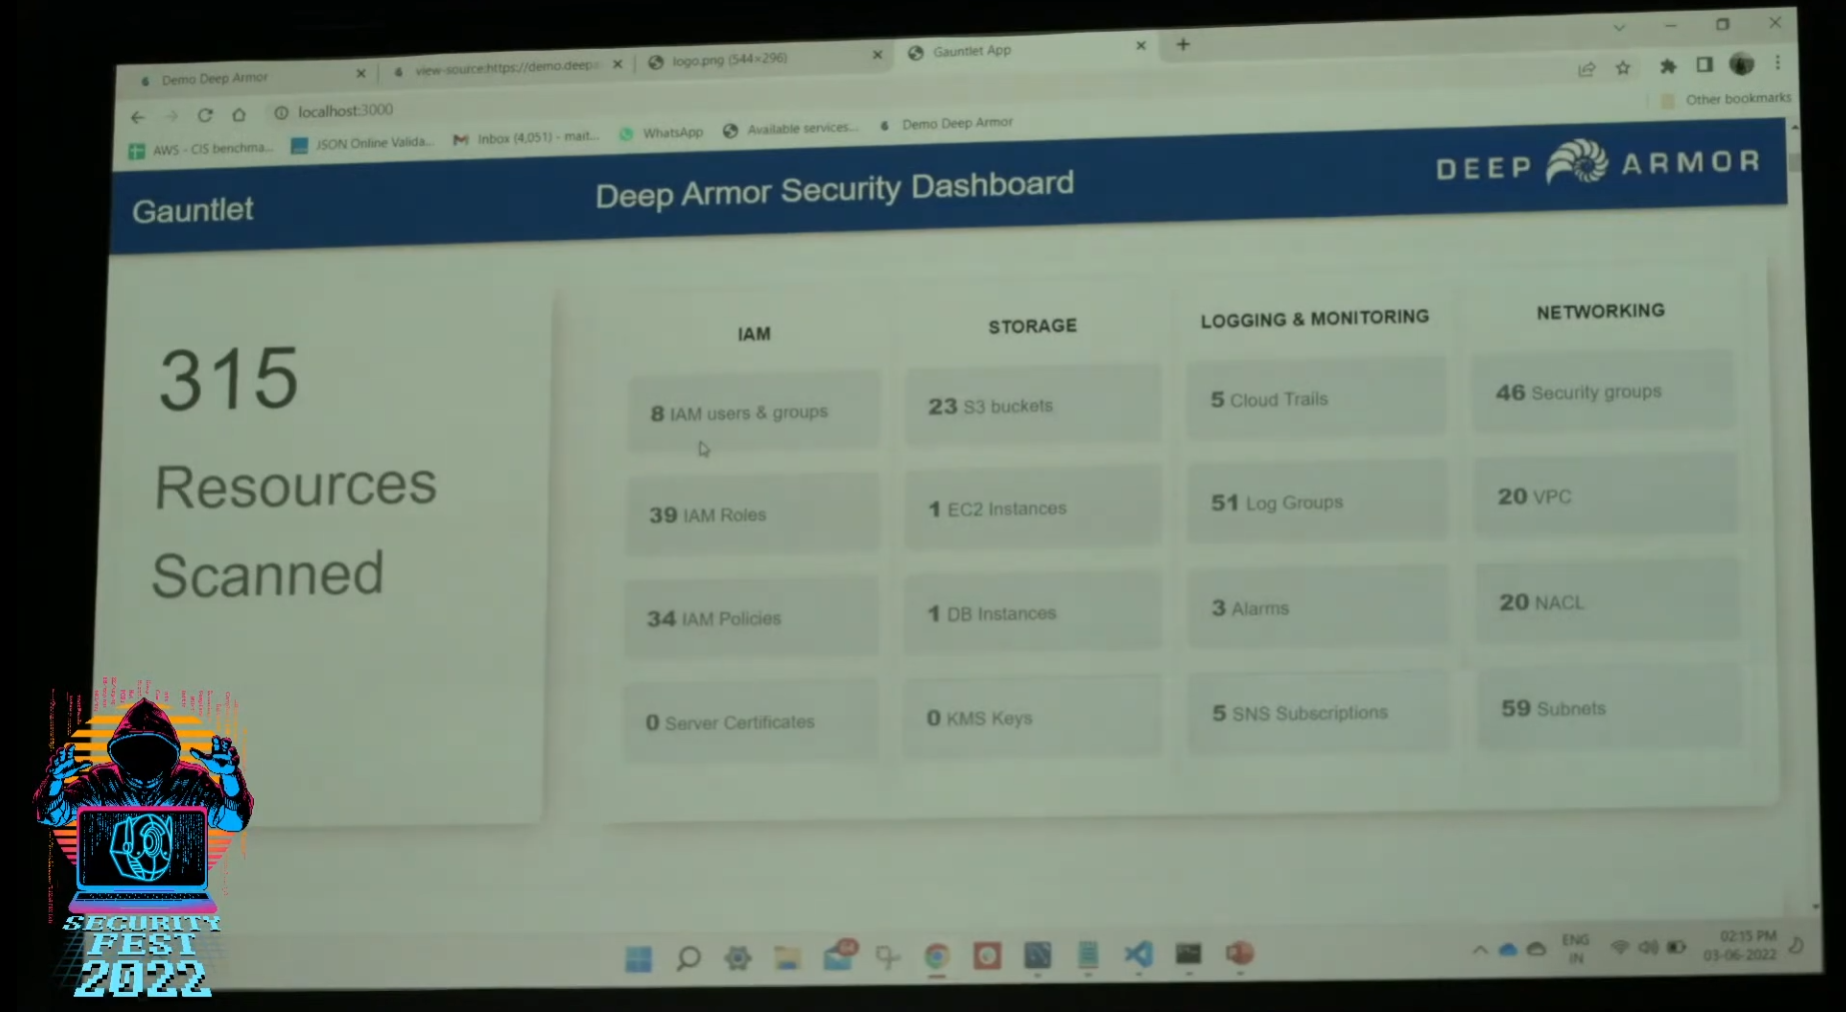Image resolution: width=1846 pixels, height=1012 pixels.
Task: Open the 5 SNS Subscriptions card
Action: [x=1319, y=712]
